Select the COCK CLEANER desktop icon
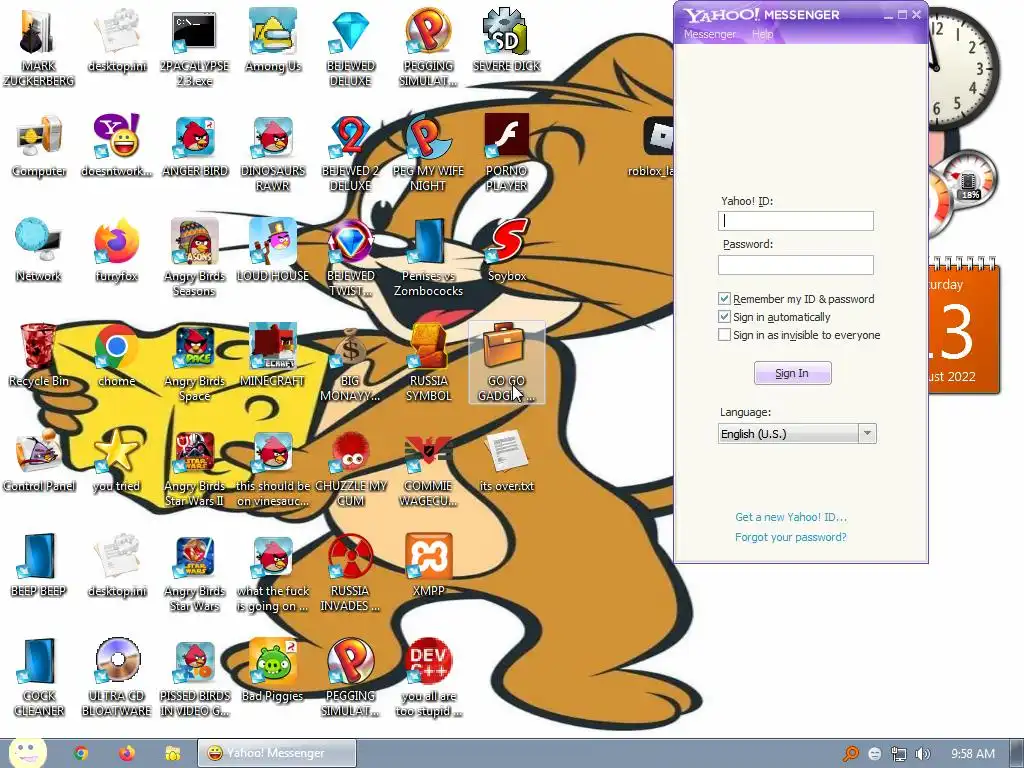This screenshot has width=1024, height=768. [39, 677]
